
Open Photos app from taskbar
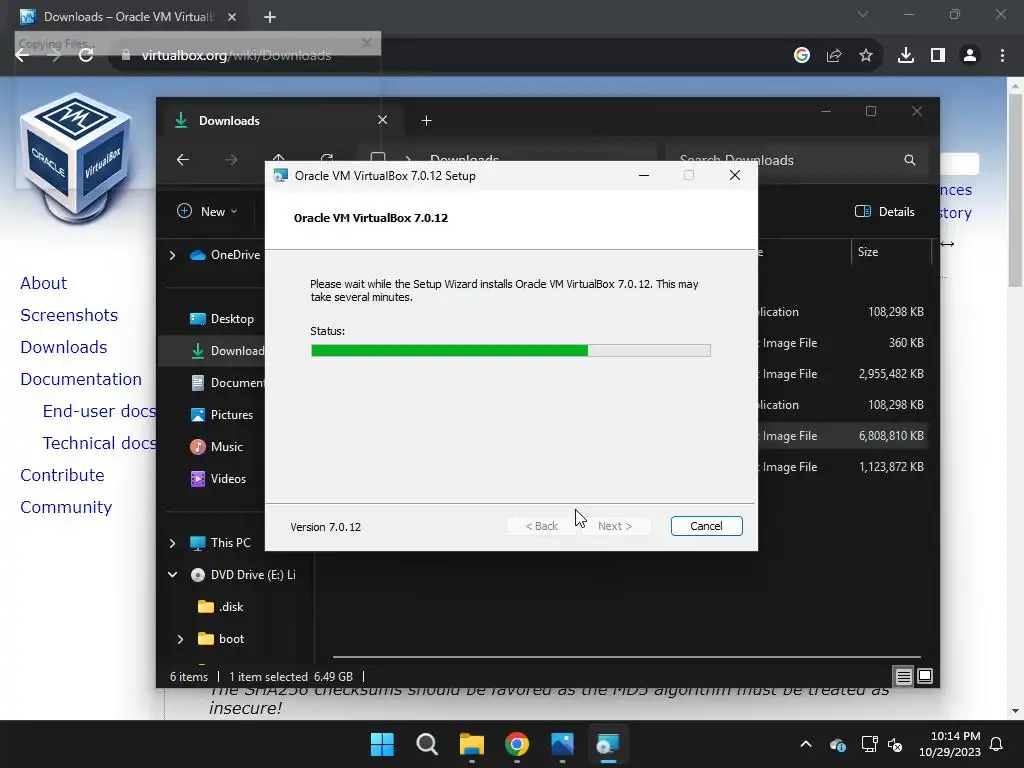562,744
